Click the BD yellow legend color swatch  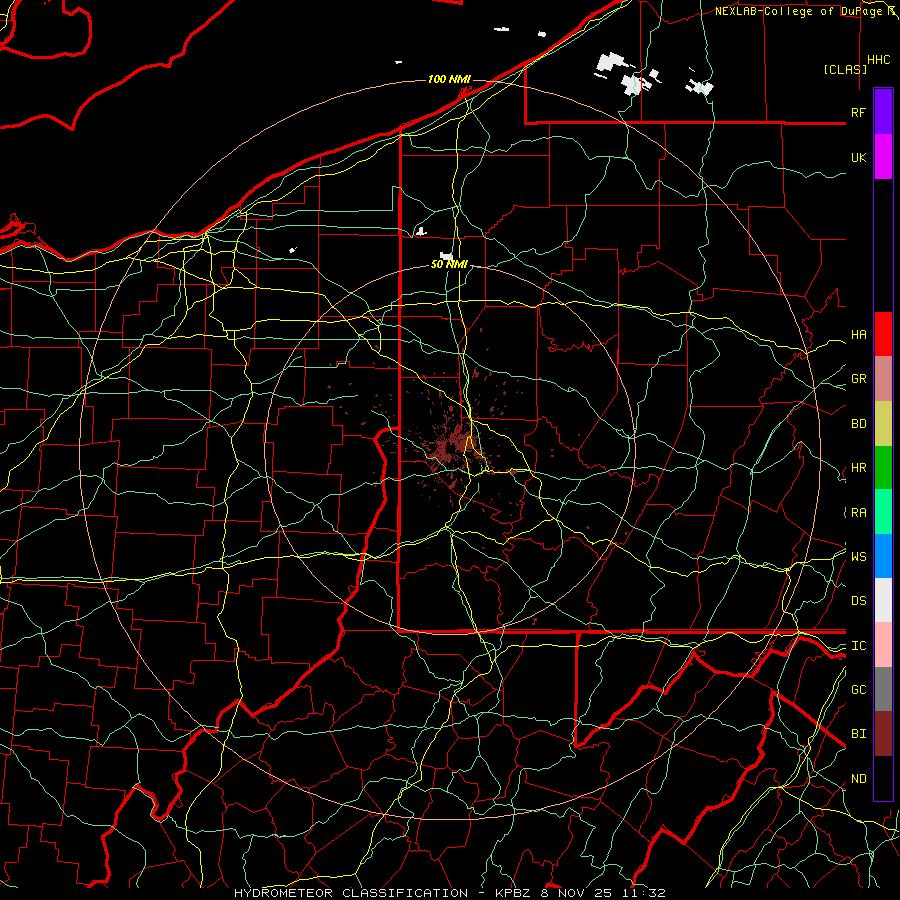883,423
